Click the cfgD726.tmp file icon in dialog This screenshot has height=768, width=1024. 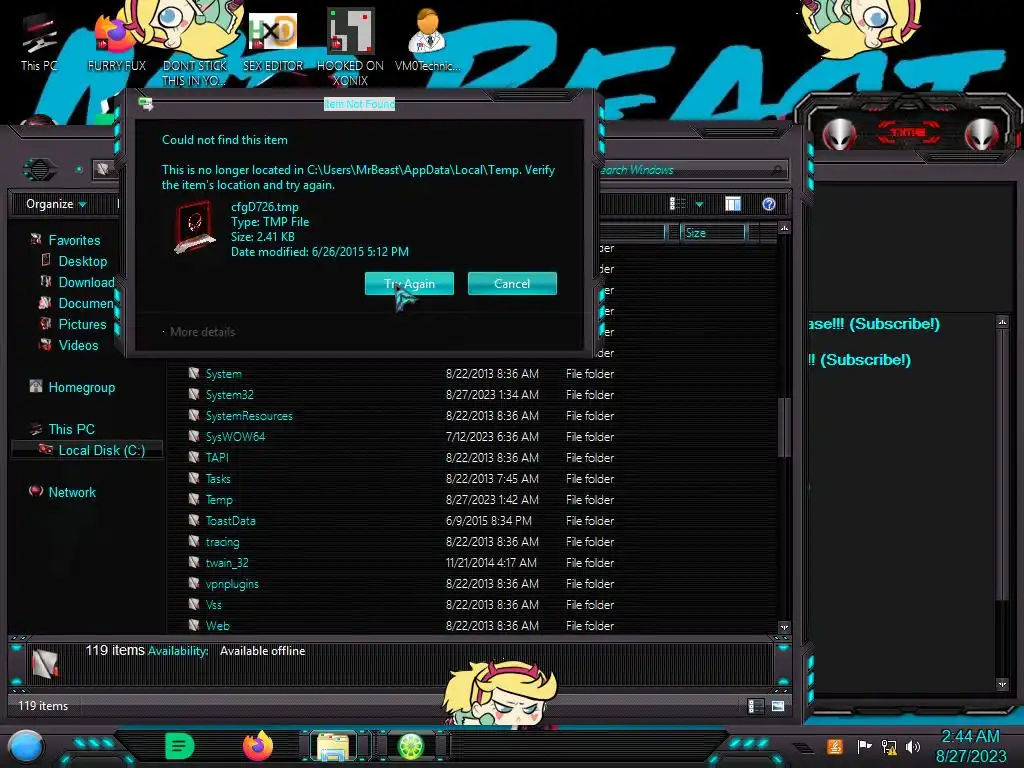point(195,227)
